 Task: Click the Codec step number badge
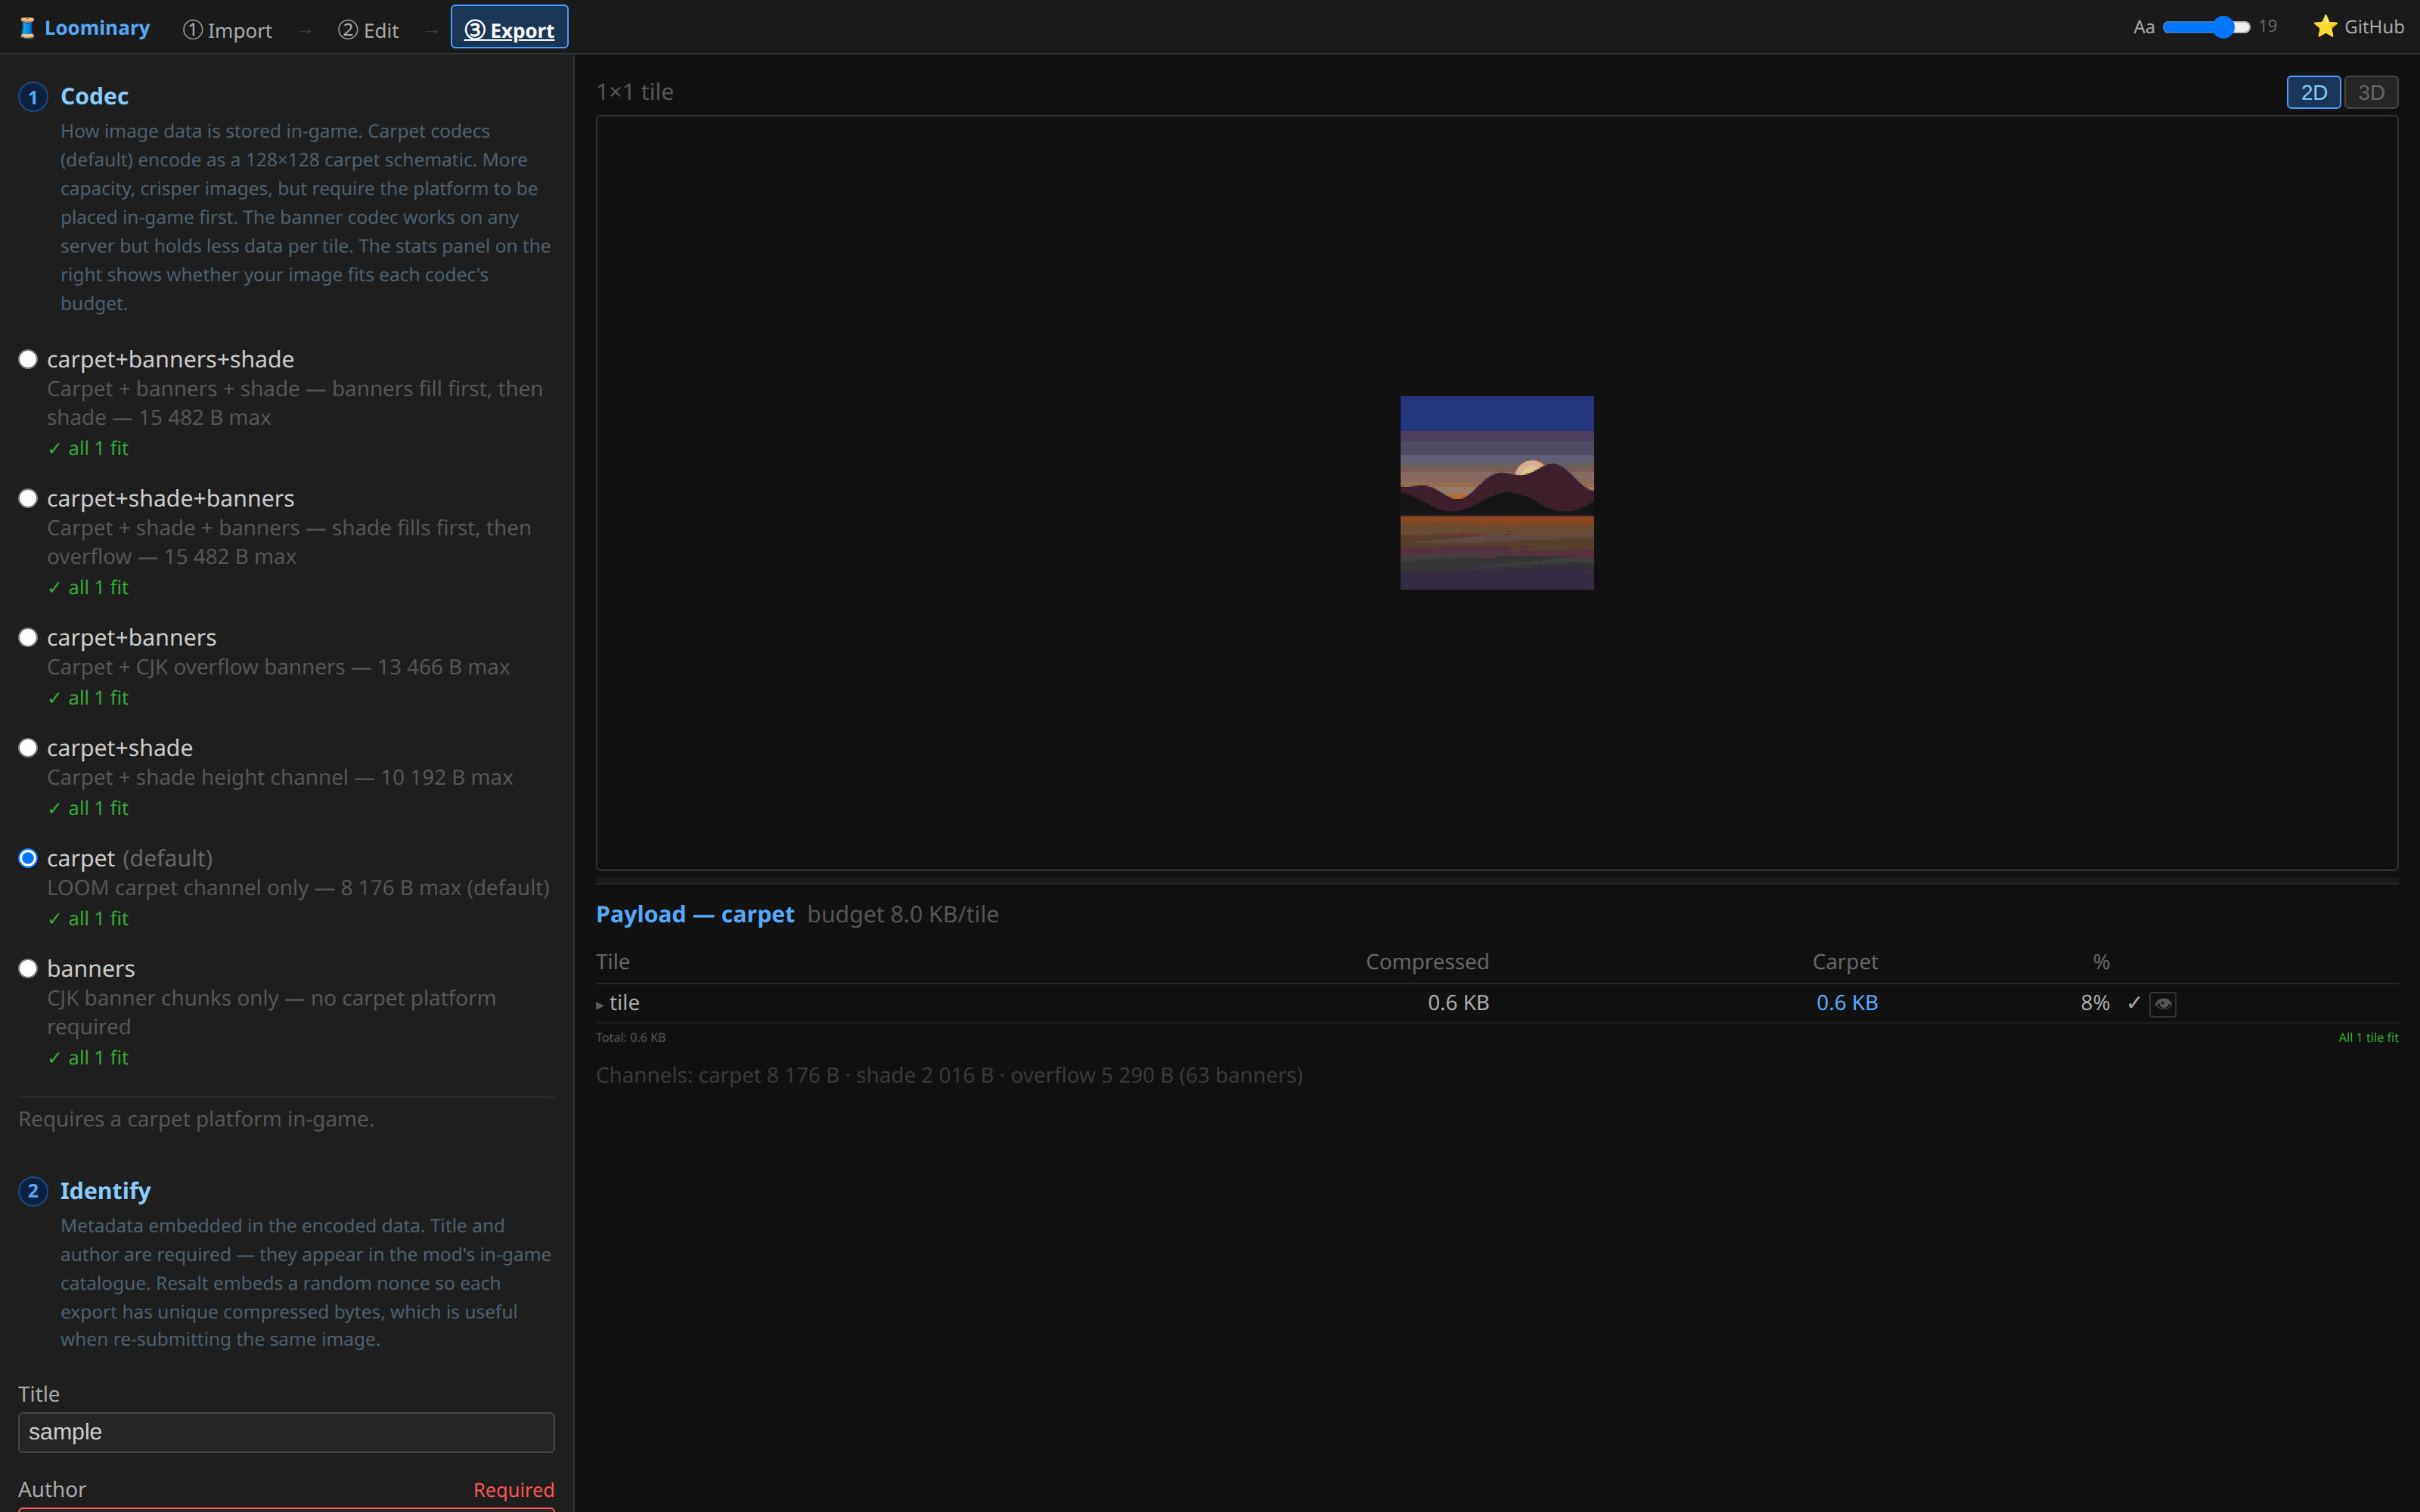[x=33, y=97]
